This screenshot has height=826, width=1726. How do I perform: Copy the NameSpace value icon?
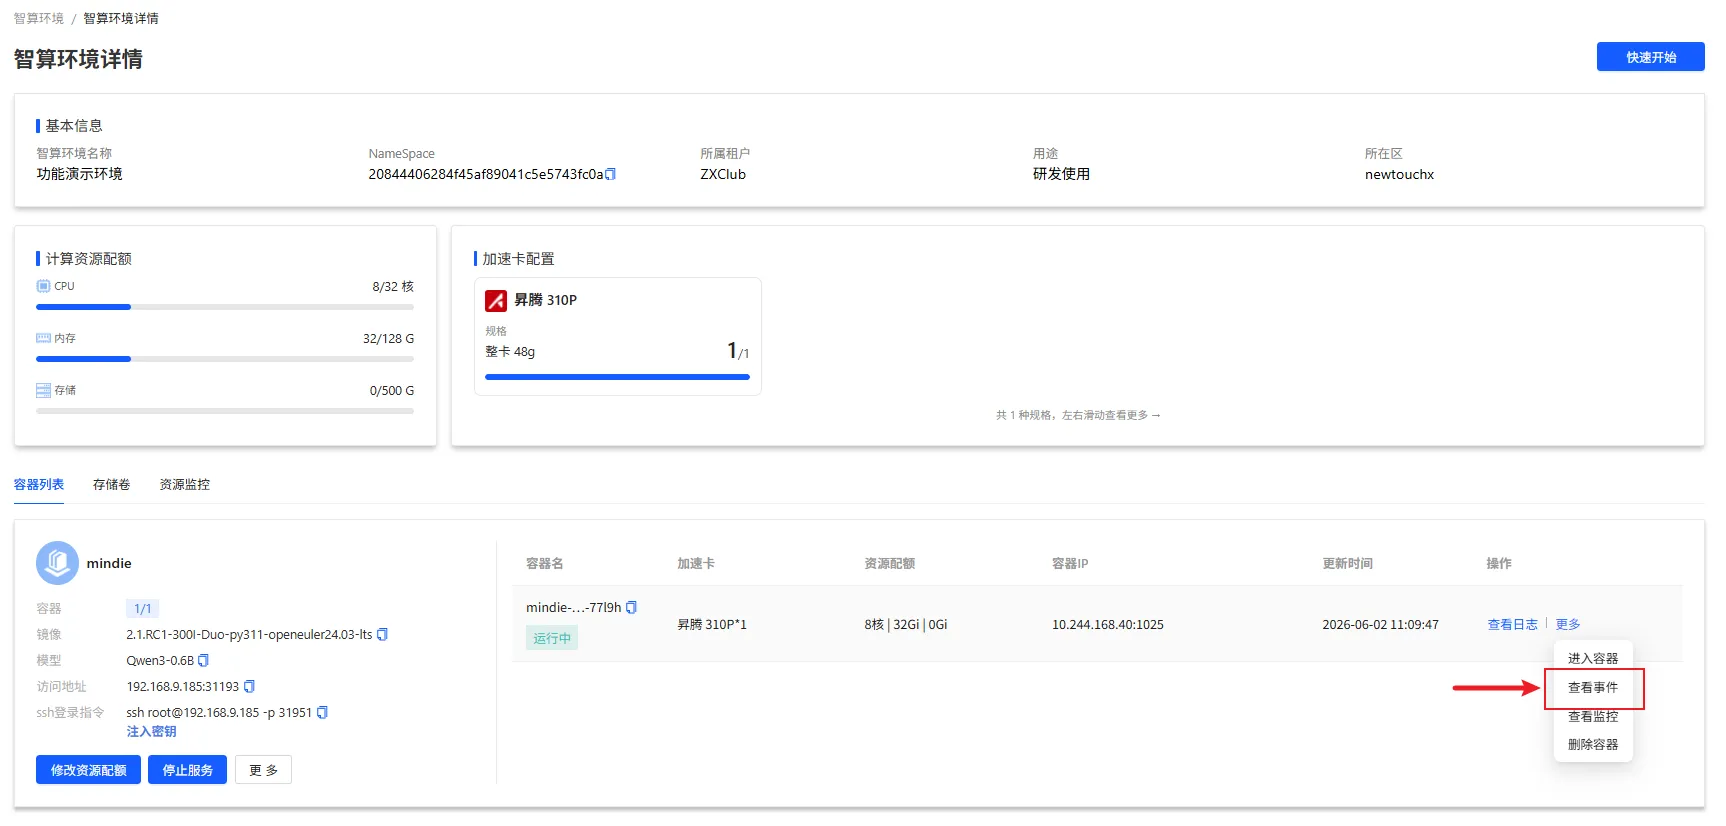pos(611,174)
